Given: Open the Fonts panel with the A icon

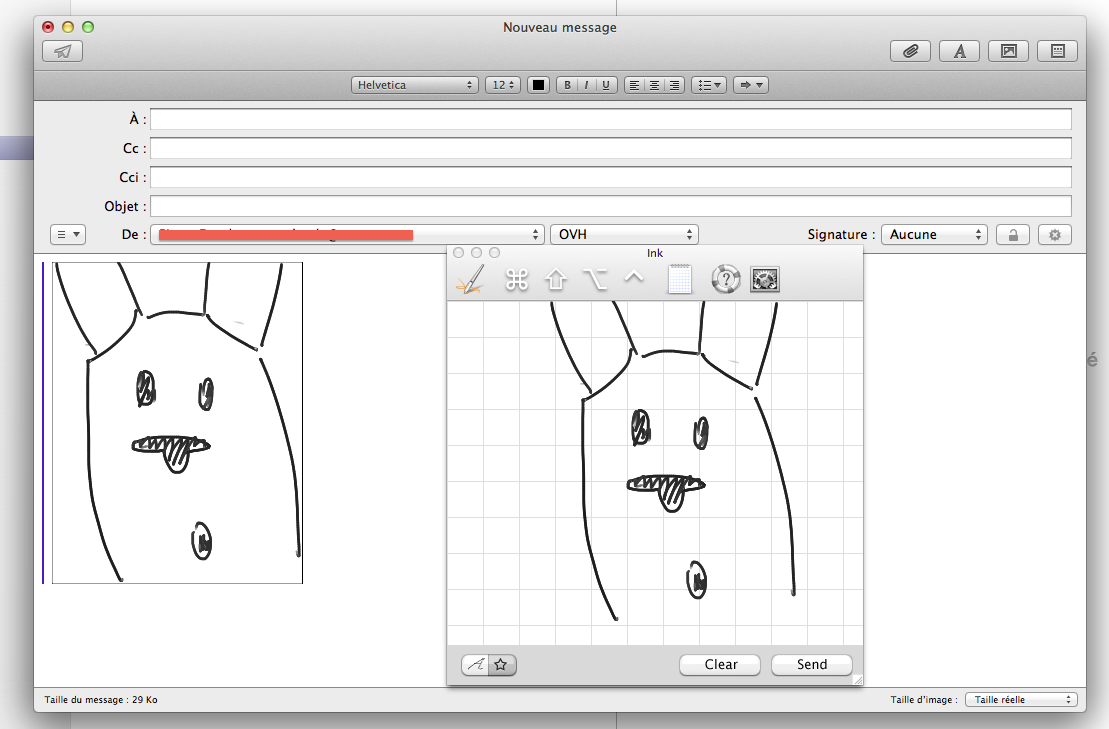Looking at the screenshot, I should (x=959, y=52).
